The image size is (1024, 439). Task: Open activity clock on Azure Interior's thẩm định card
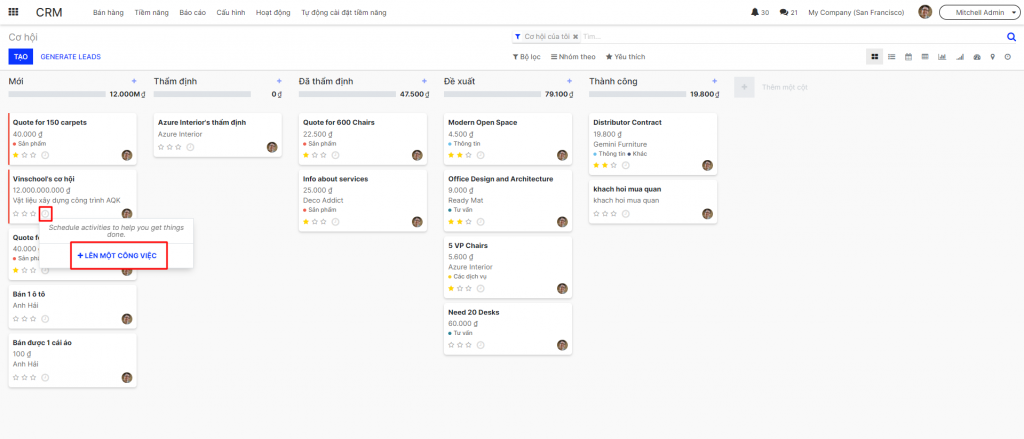coord(190,147)
